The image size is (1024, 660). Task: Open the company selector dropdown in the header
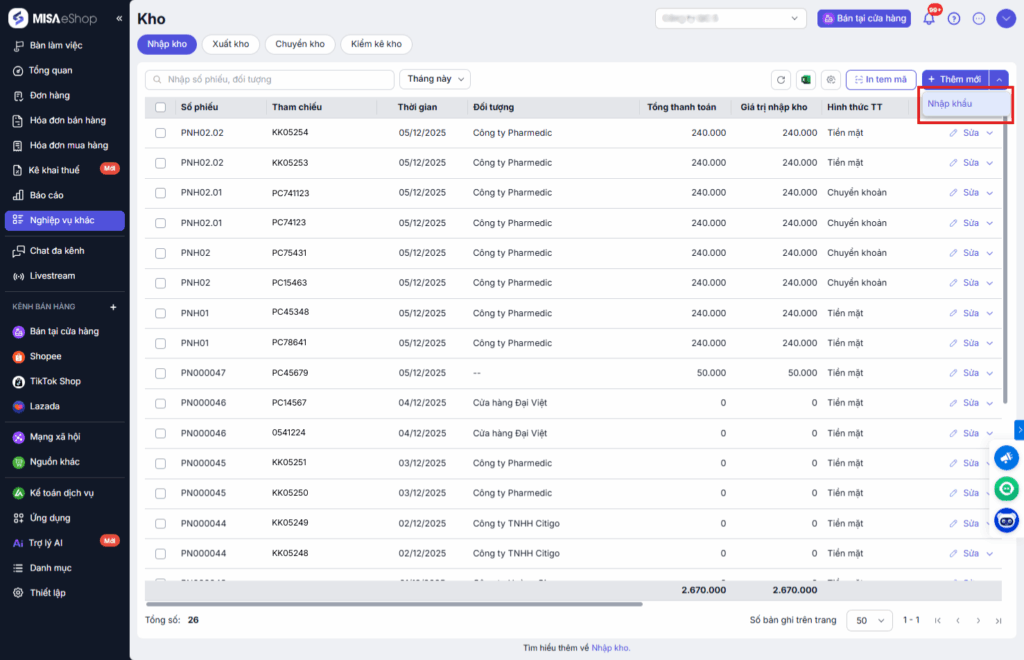coord(730,18)
